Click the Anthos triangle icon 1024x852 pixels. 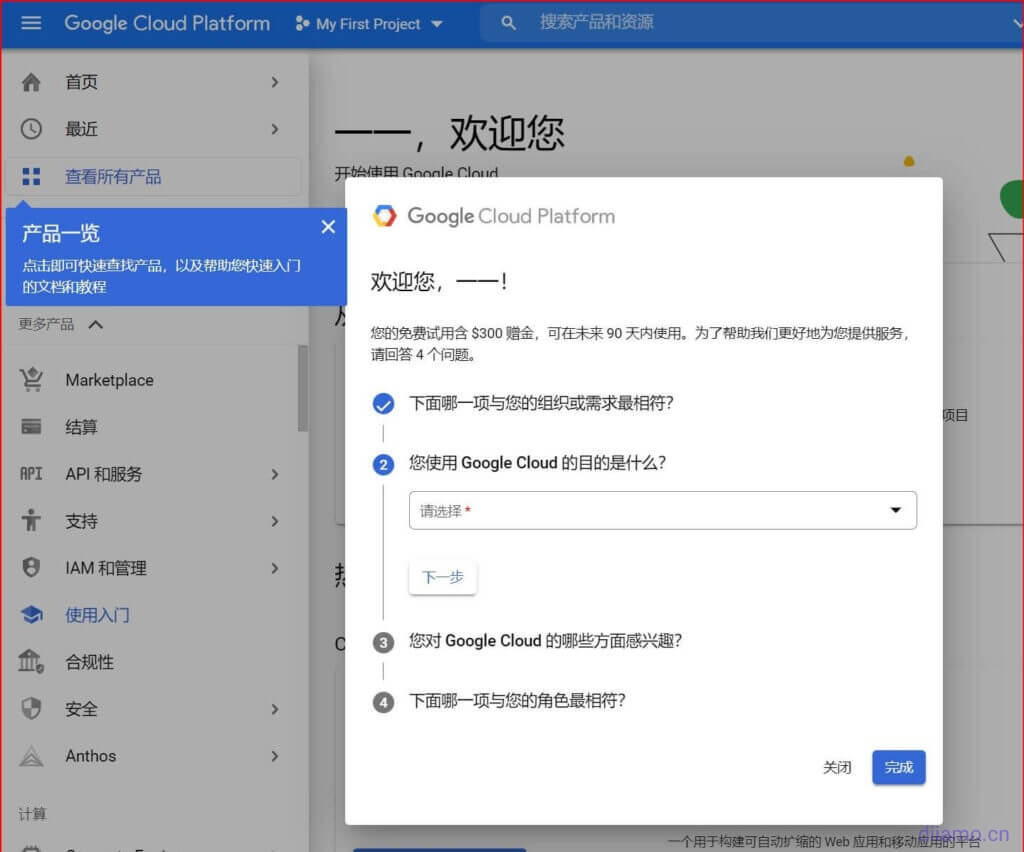31,756
